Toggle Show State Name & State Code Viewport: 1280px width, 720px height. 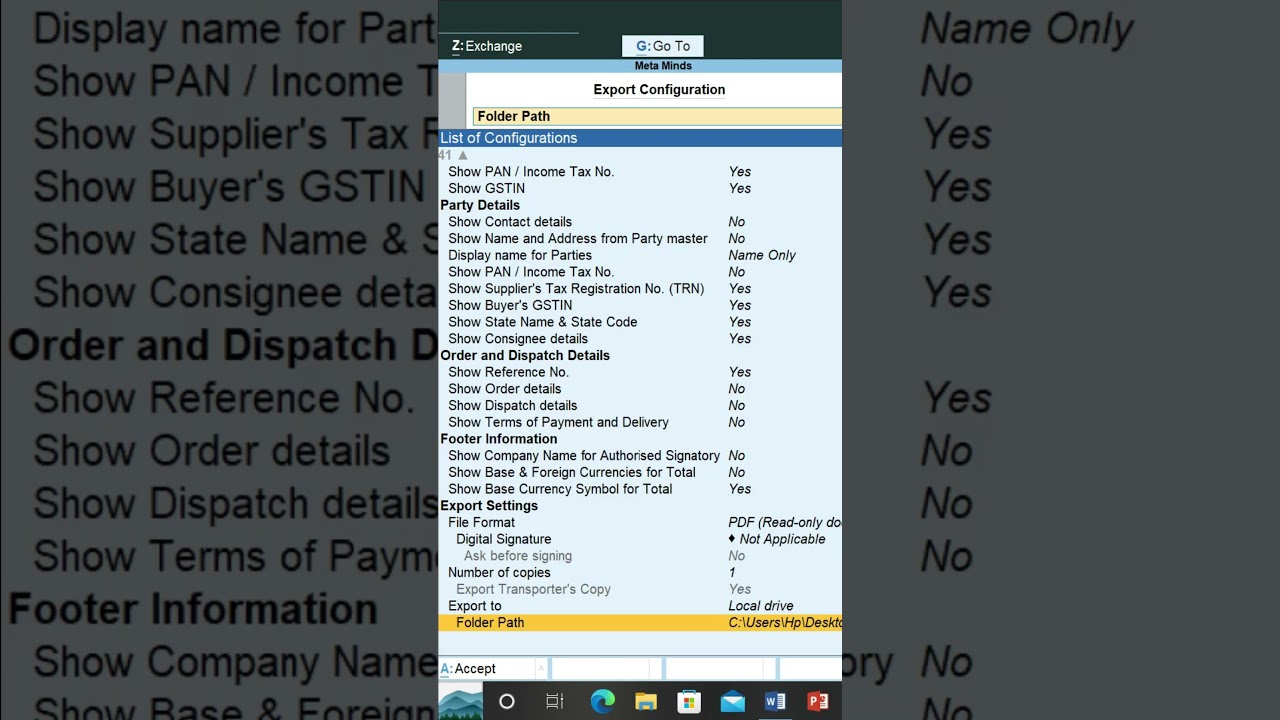click(640, 322)
